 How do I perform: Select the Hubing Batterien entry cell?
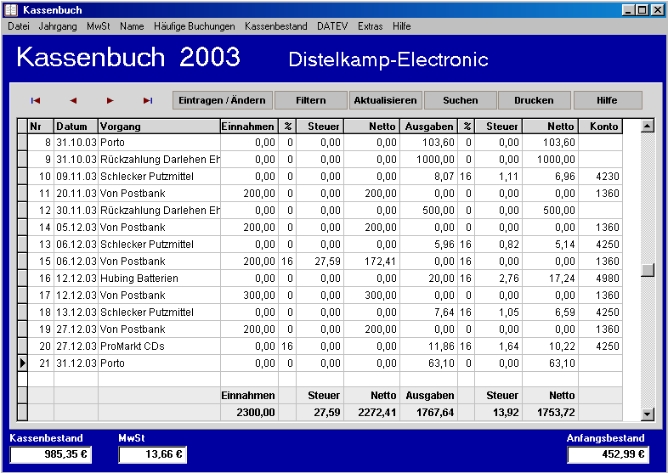[158, 277]
